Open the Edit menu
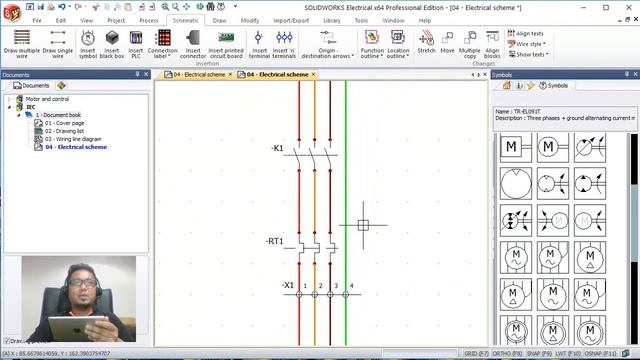640x360 pixels. coord(61,20)
